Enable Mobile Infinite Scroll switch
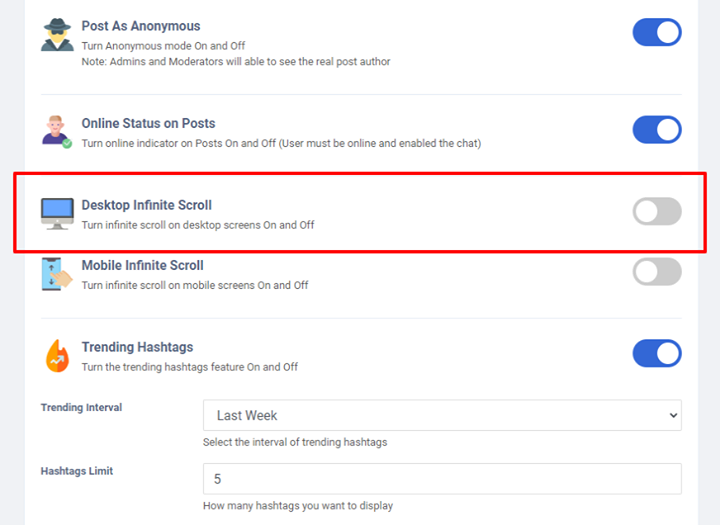 (657, 271)
